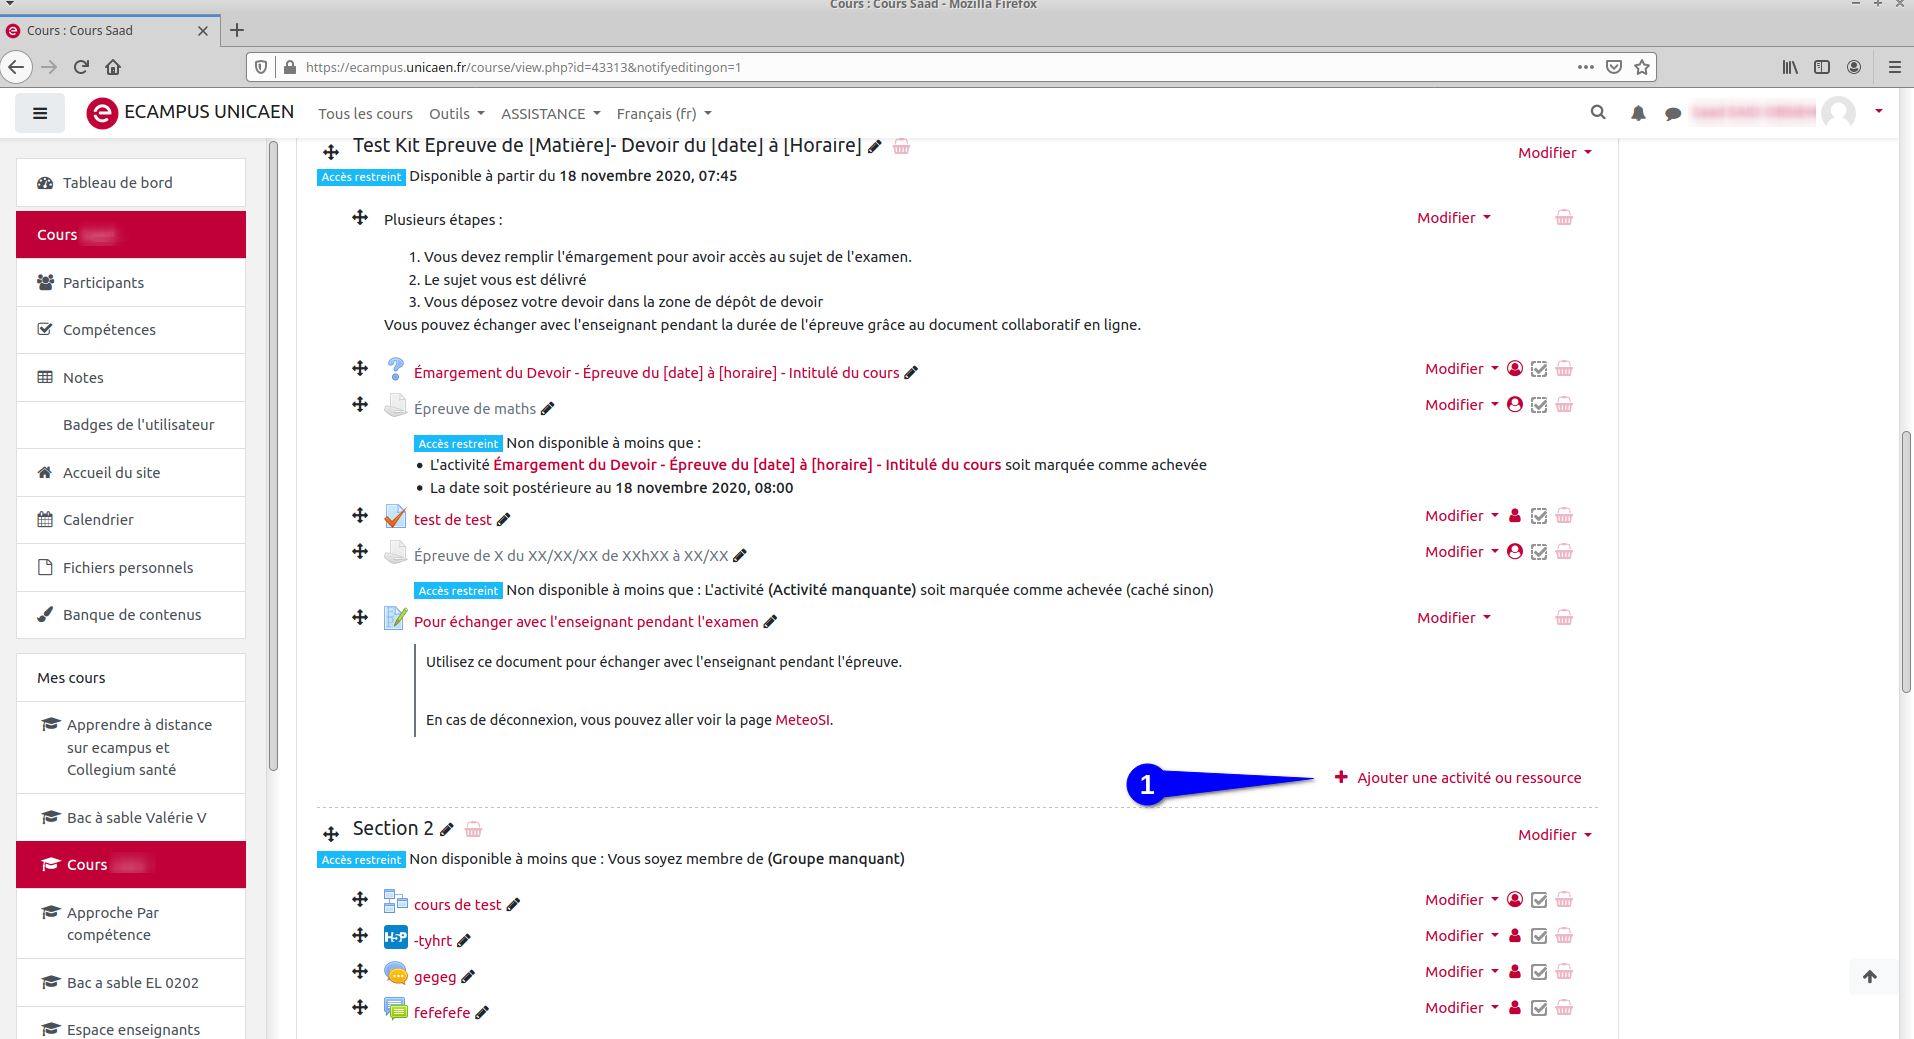Click the notifications bell icon
The width and height of the screenshot is (1914, 1039).
pyautogui.click(x=1638, y=113)
